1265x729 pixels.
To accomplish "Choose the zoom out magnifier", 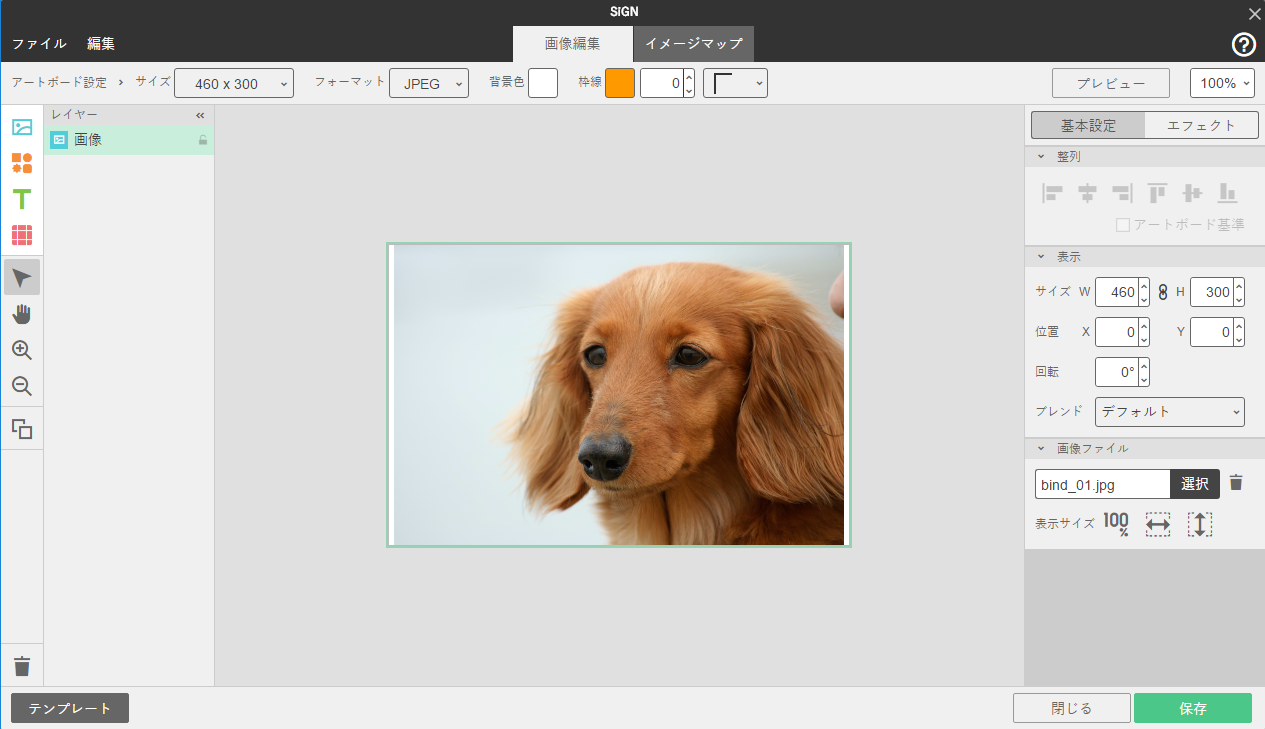I will coord(22,386).
